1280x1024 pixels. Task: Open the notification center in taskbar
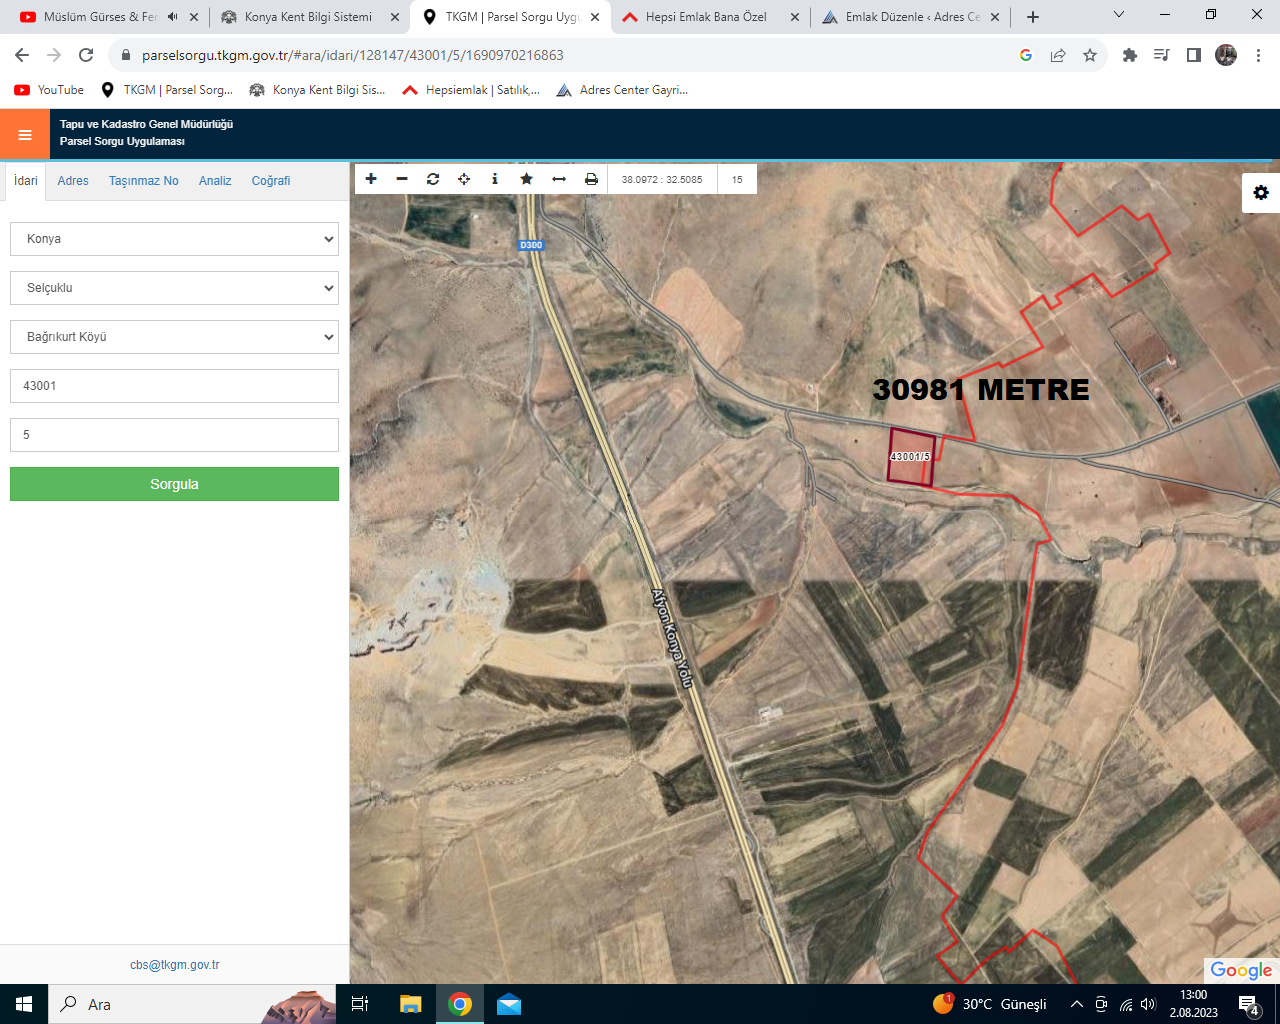1249,1004
